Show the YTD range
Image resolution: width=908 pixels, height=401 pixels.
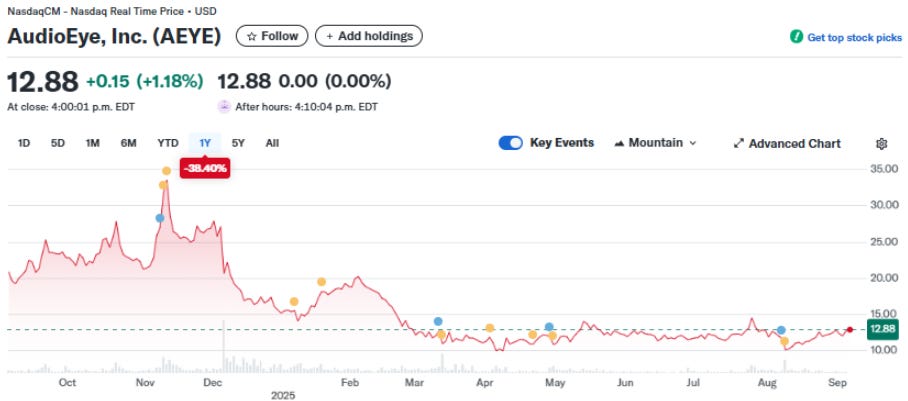point(167,143)
